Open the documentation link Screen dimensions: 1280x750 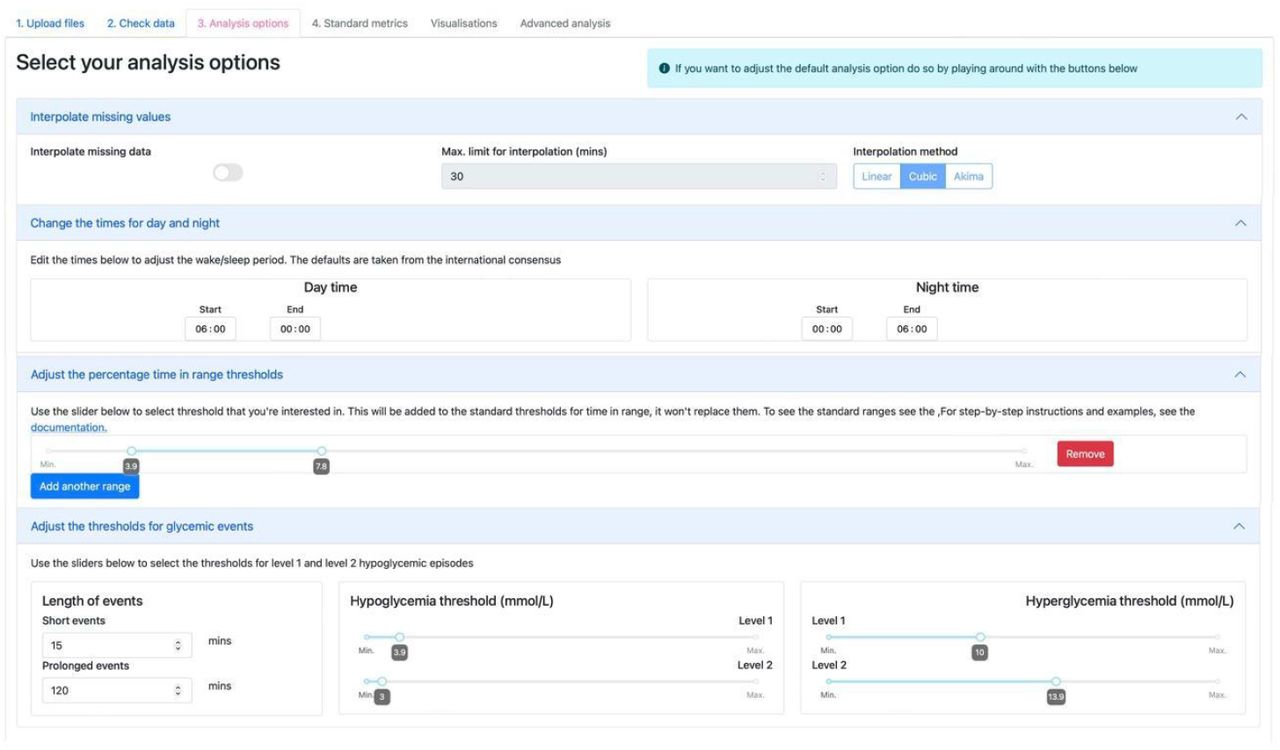point(69,427)
